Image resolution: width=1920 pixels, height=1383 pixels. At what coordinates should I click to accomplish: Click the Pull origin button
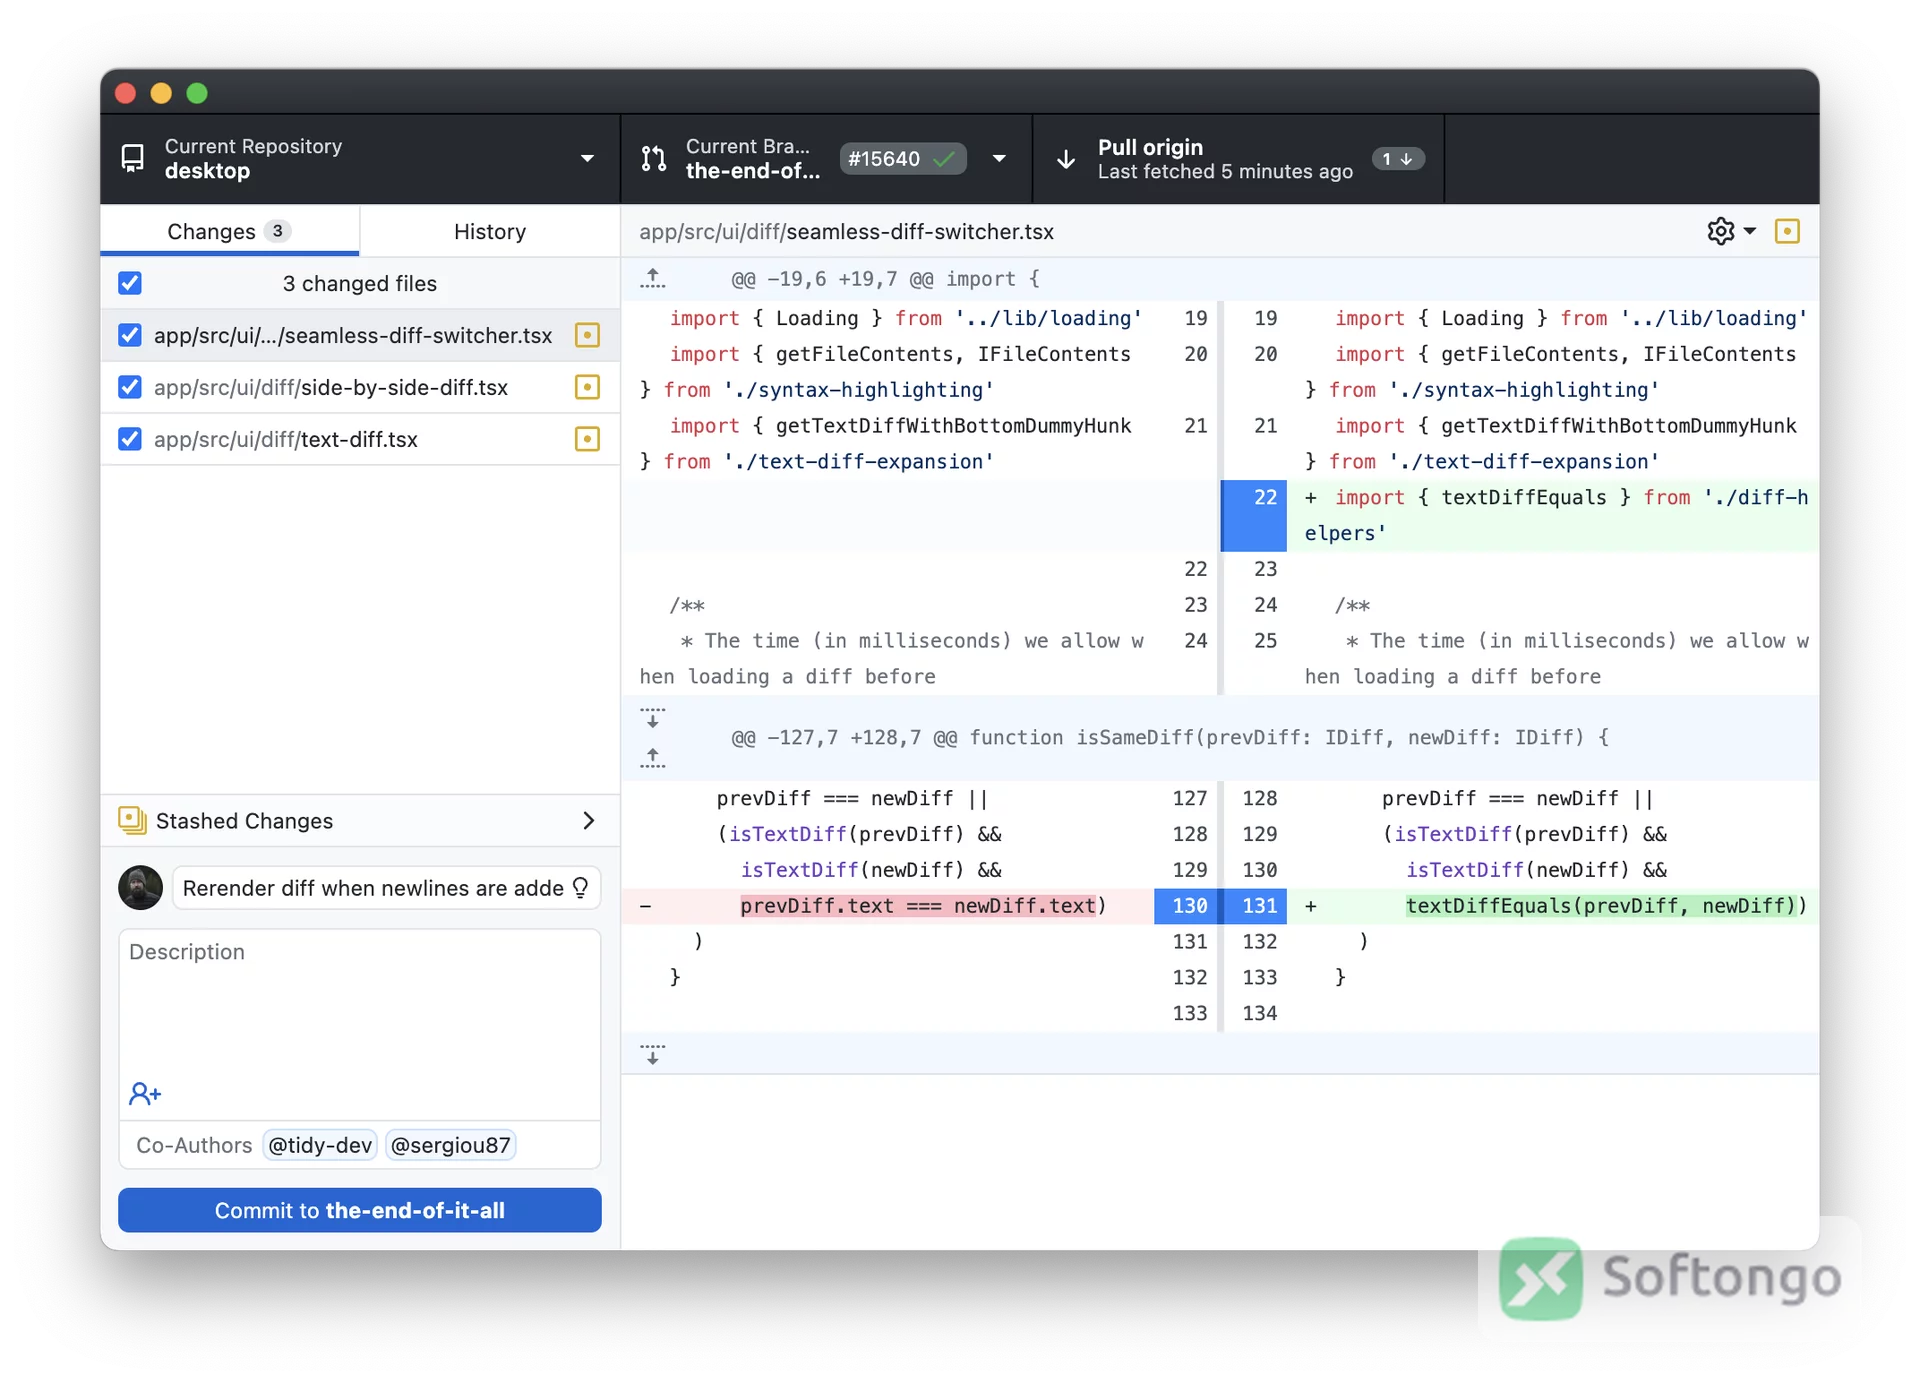pyautogui.click(x=1238, y=159)
